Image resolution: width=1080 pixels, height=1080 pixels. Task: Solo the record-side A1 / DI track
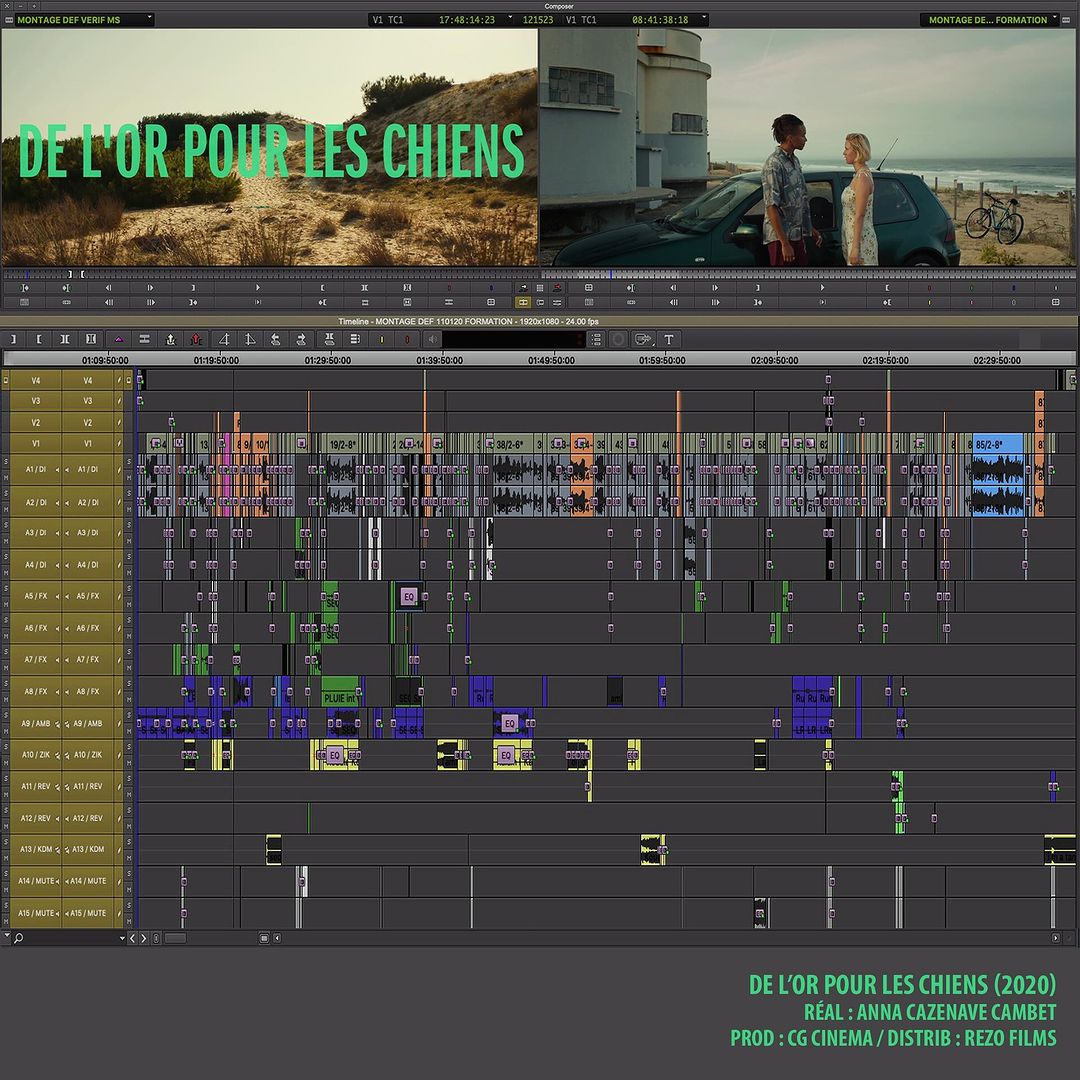point(128,461)
